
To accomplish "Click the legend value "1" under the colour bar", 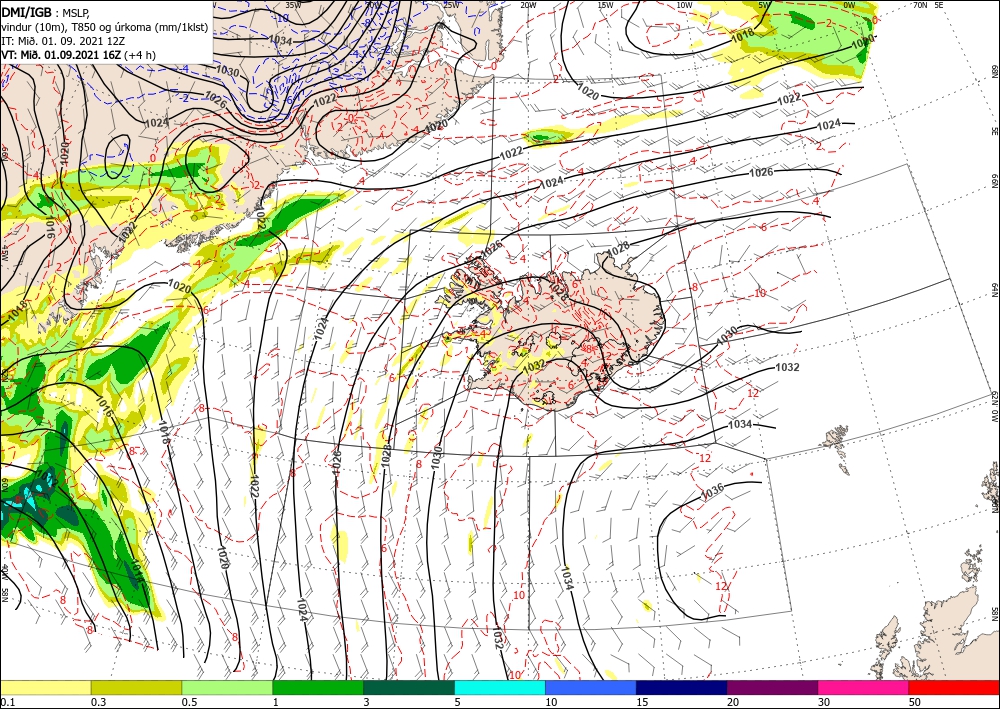I will 276,702.
